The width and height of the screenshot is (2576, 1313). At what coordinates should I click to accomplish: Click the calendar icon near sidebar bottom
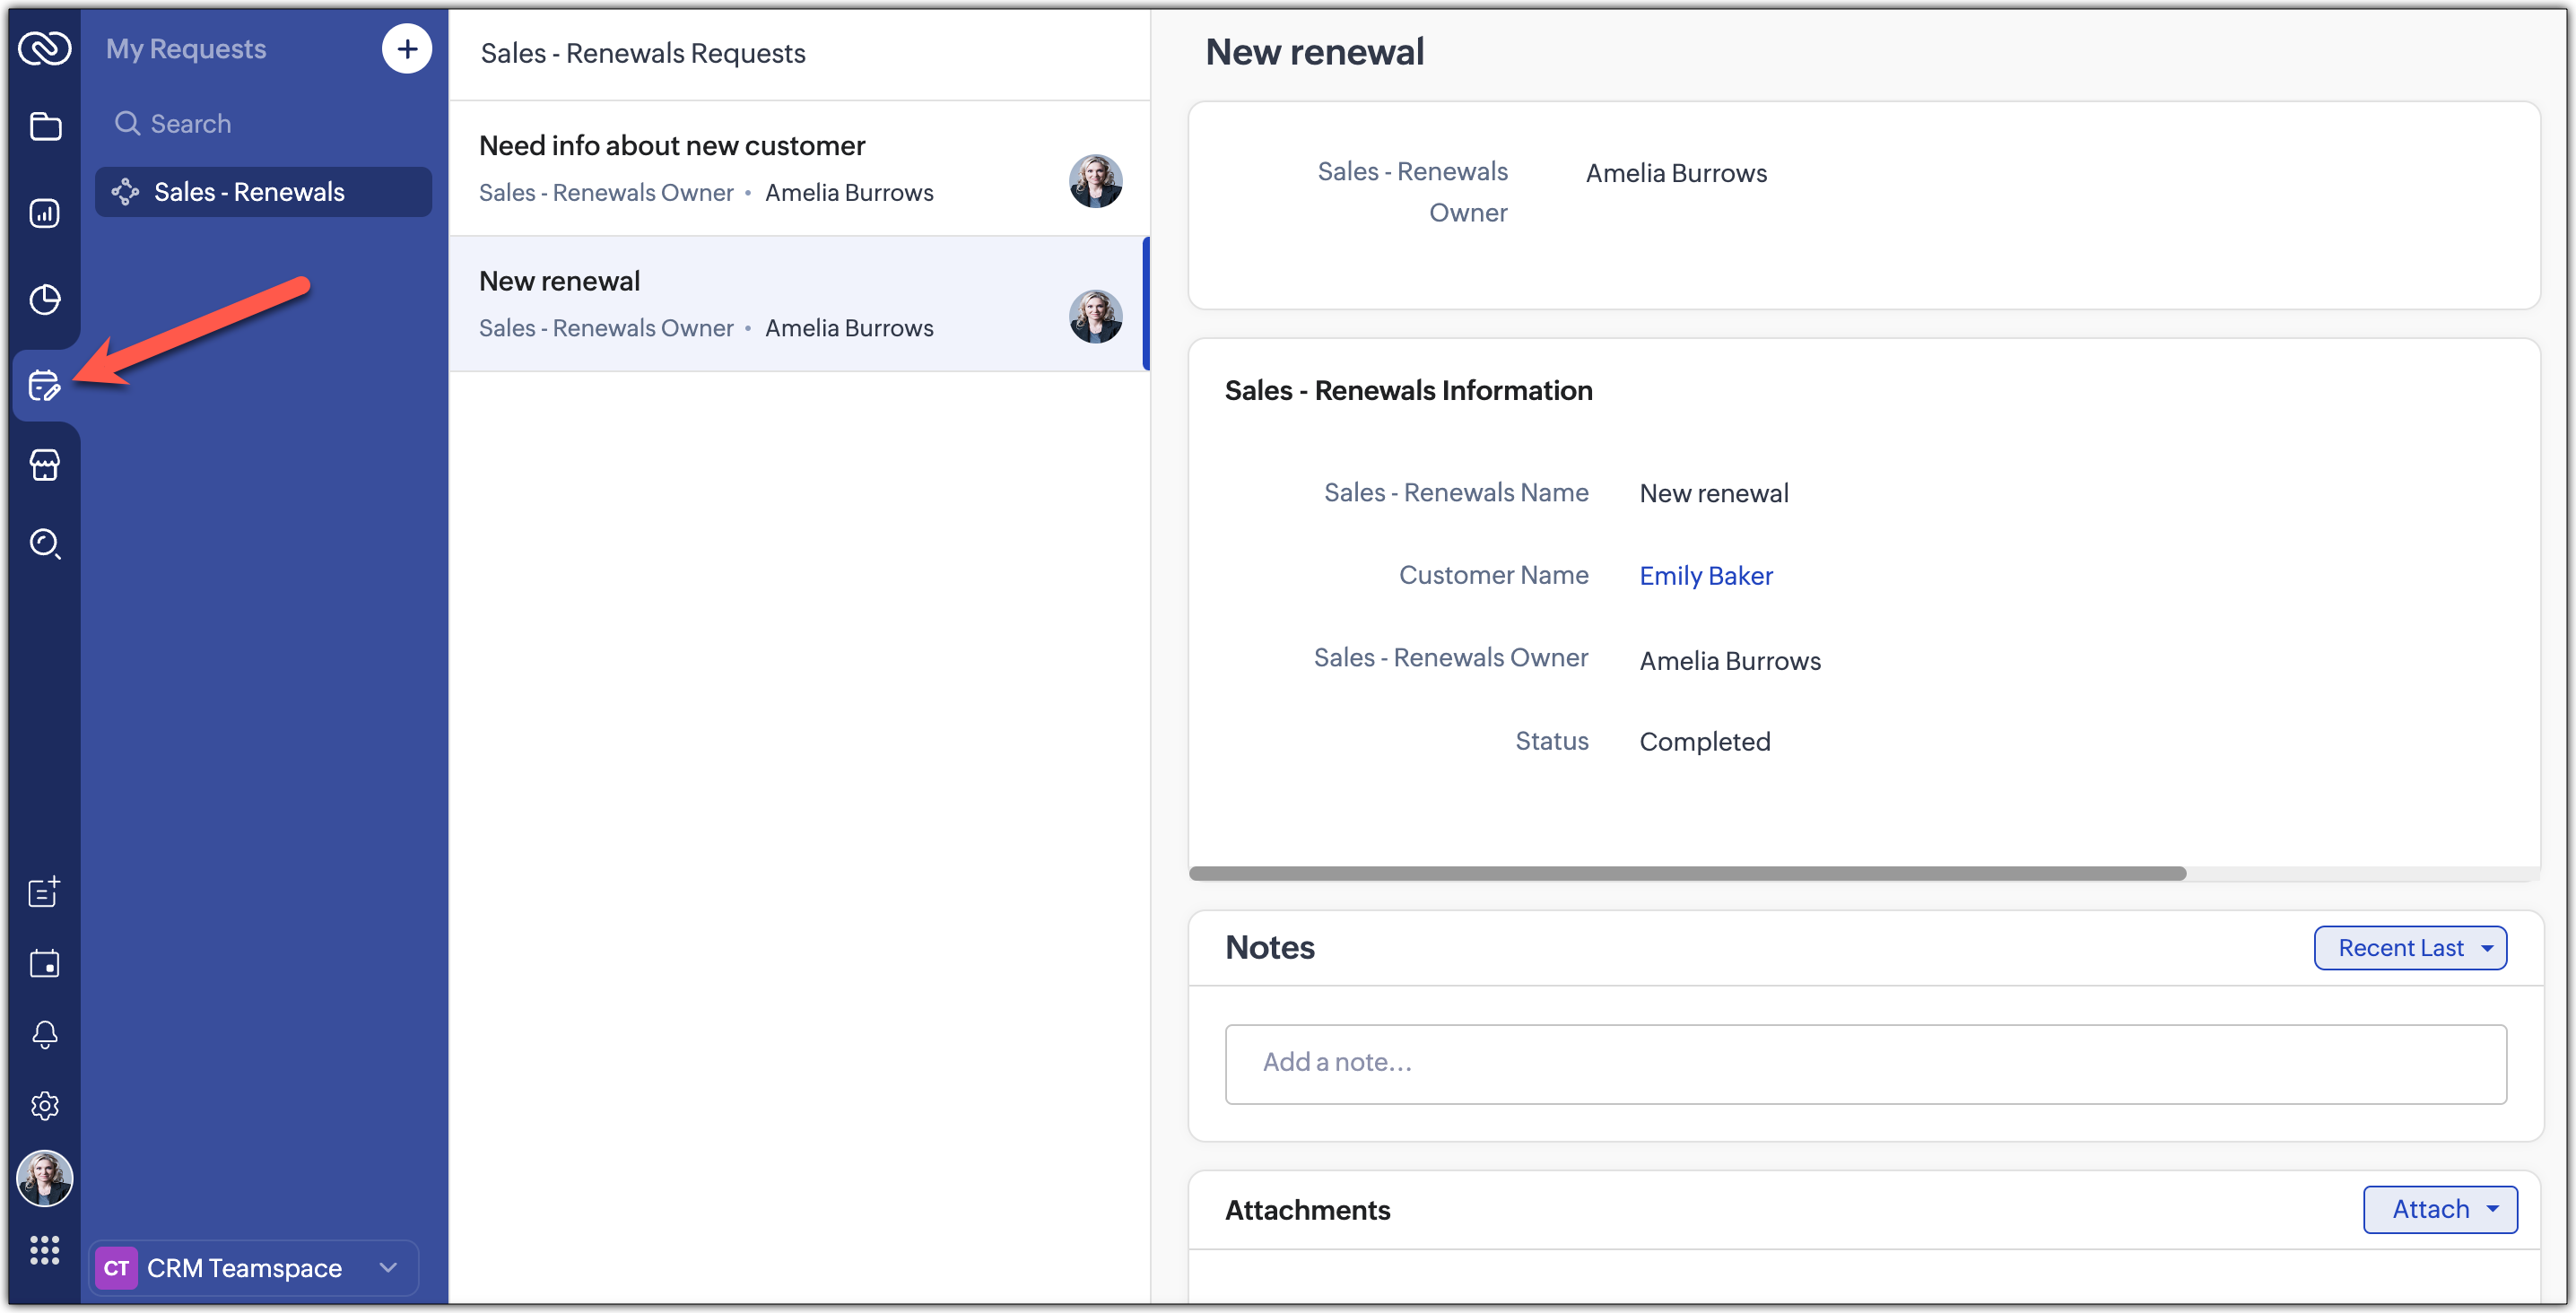point(45,964)
